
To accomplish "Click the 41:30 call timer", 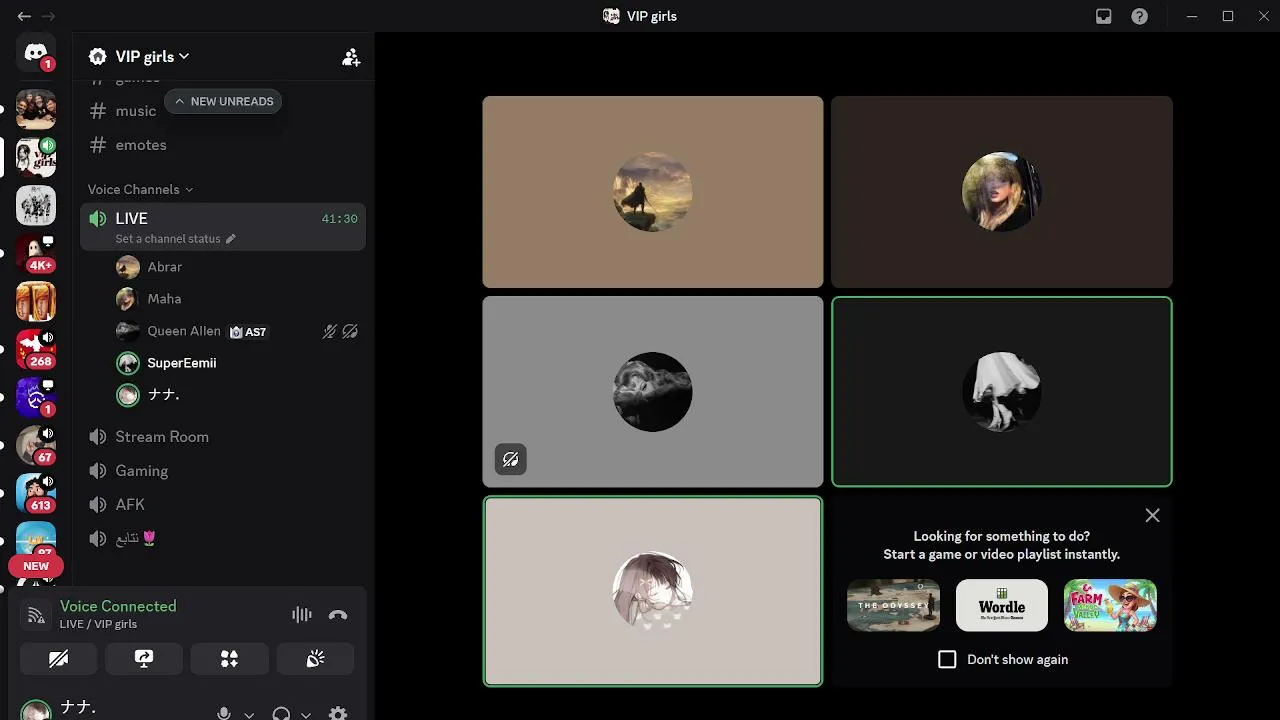I will [339, 218].
